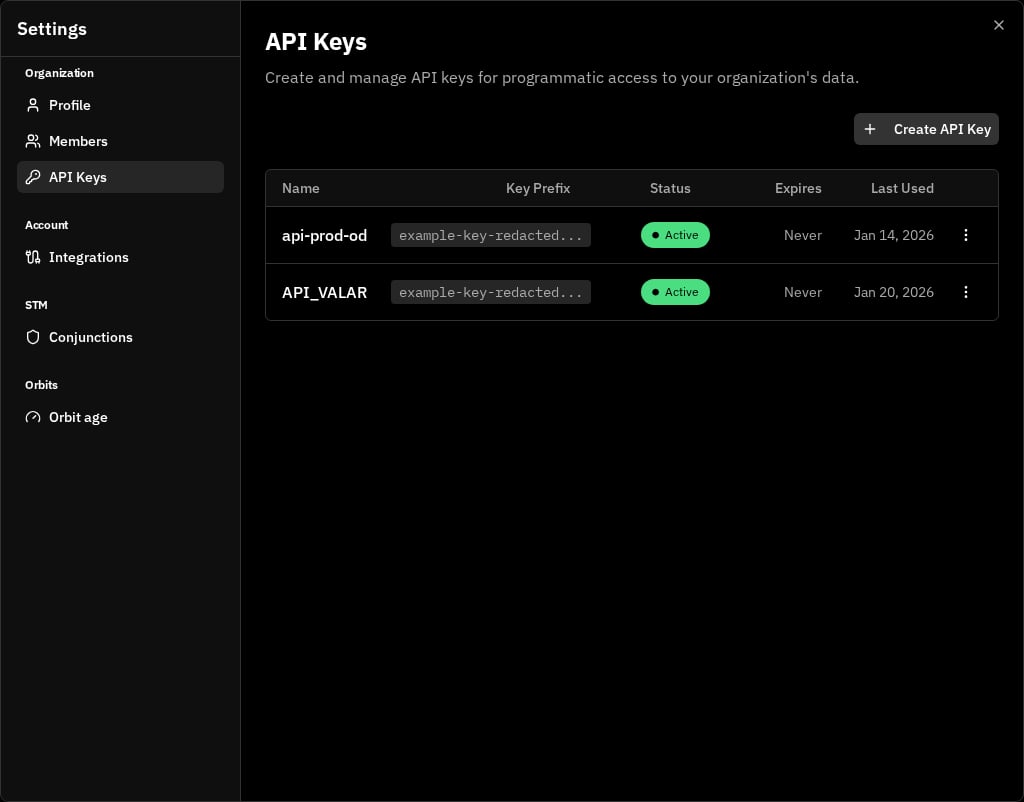Click the Account section label
The width and height of the screenshot is (1024, 802).
(x=46, y=225)
